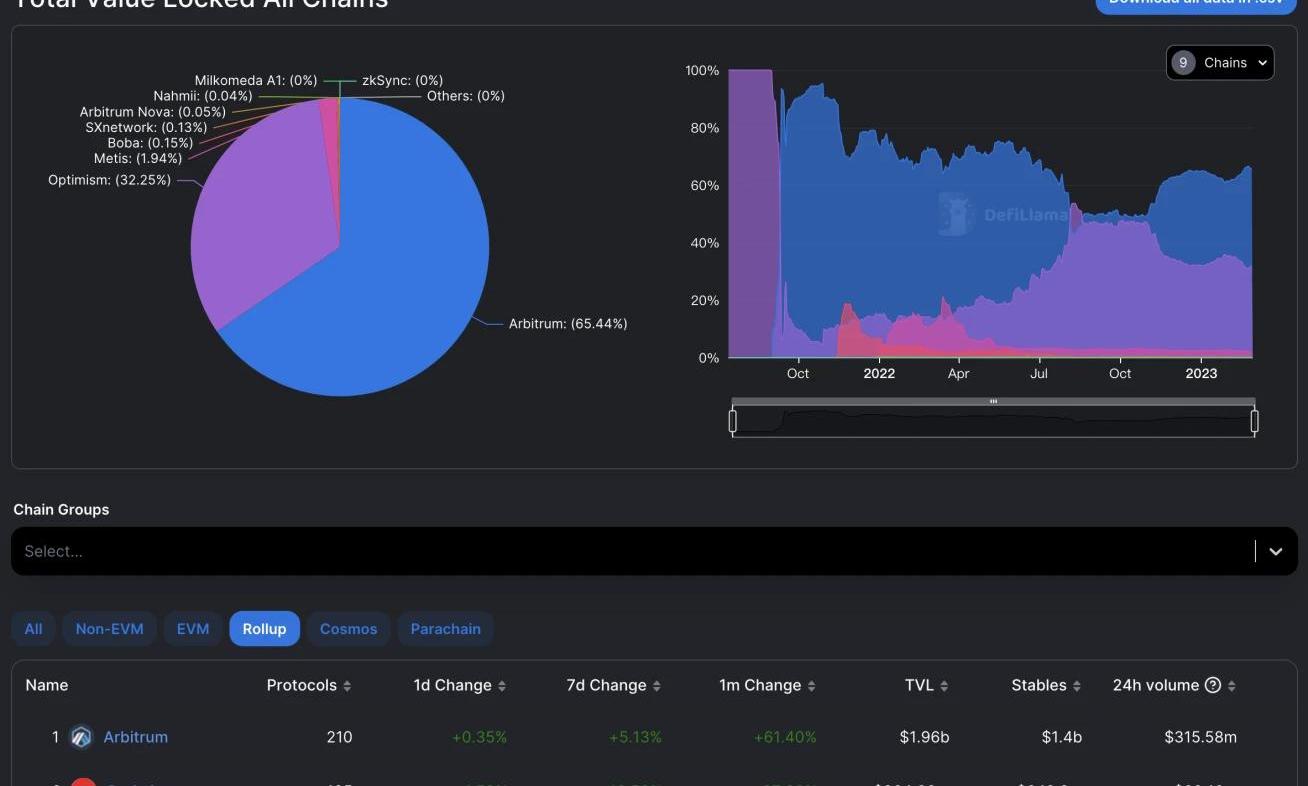This screenshot has width=1308, height=786.
Task: Click the 24h volume help question icon
Action: tap(1213, 685)
